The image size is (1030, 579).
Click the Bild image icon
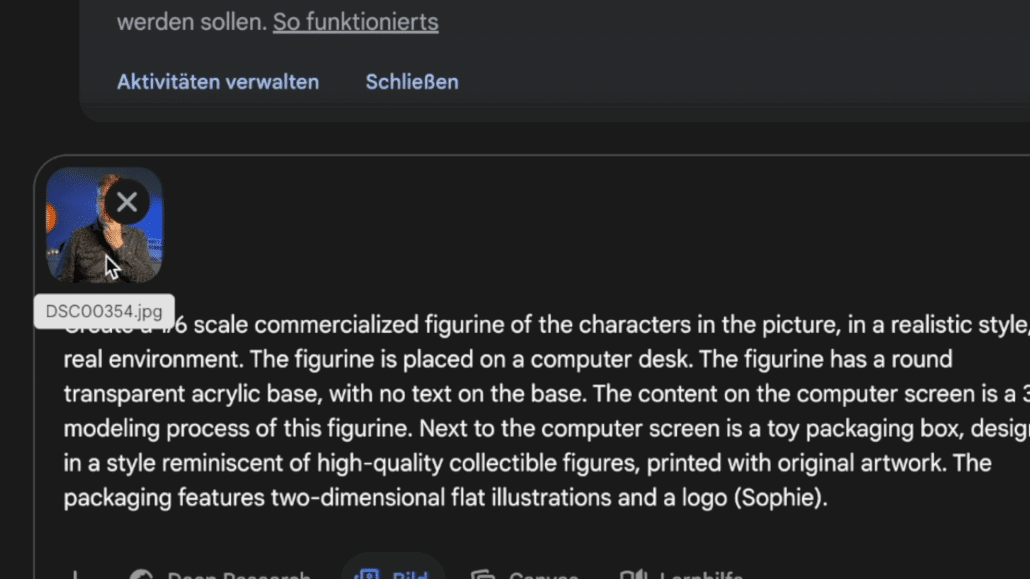367,574
